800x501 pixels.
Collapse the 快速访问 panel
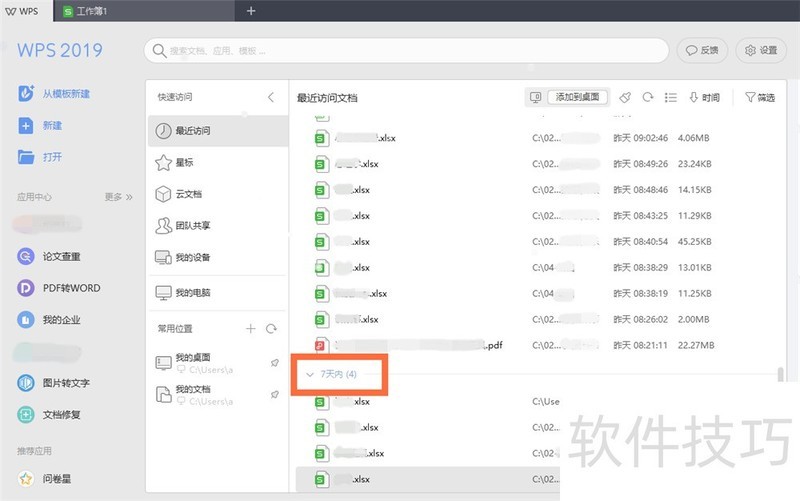(x=271, y=97)
